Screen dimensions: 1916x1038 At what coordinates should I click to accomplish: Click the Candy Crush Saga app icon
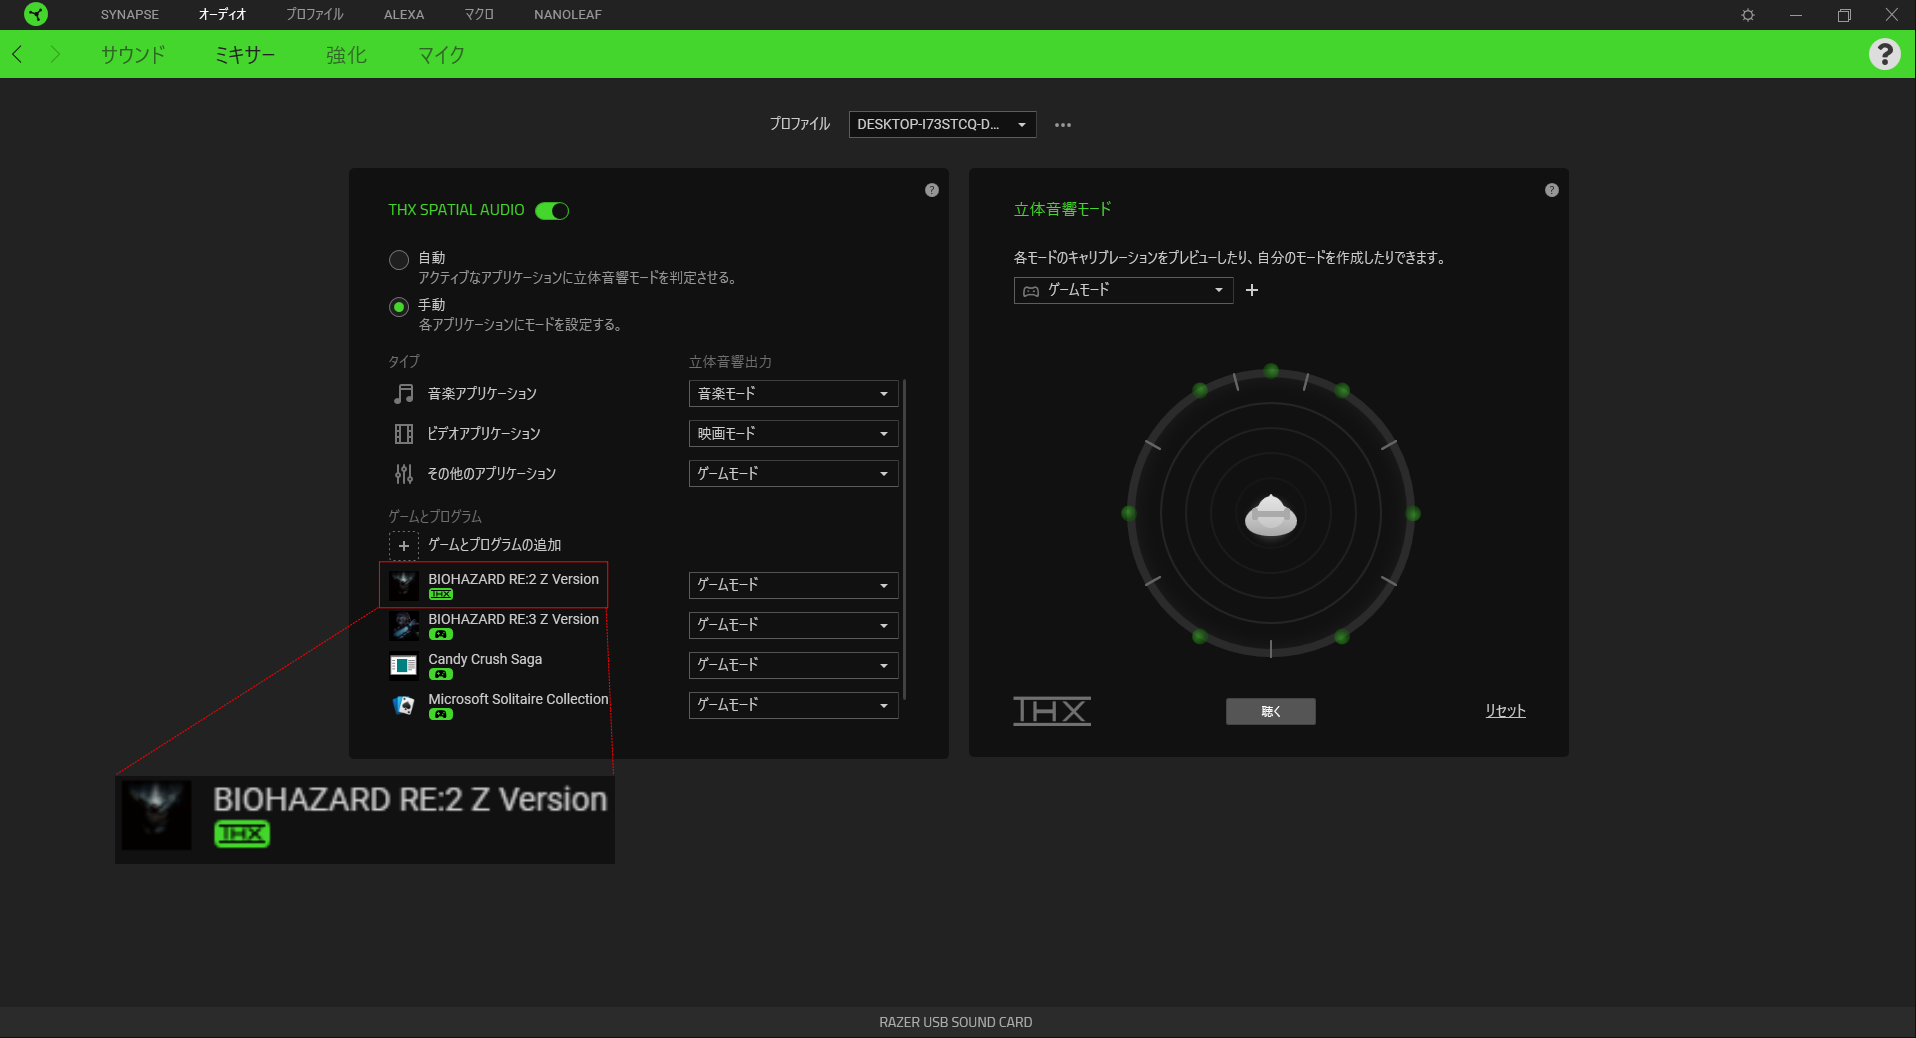tap(404, 665)
